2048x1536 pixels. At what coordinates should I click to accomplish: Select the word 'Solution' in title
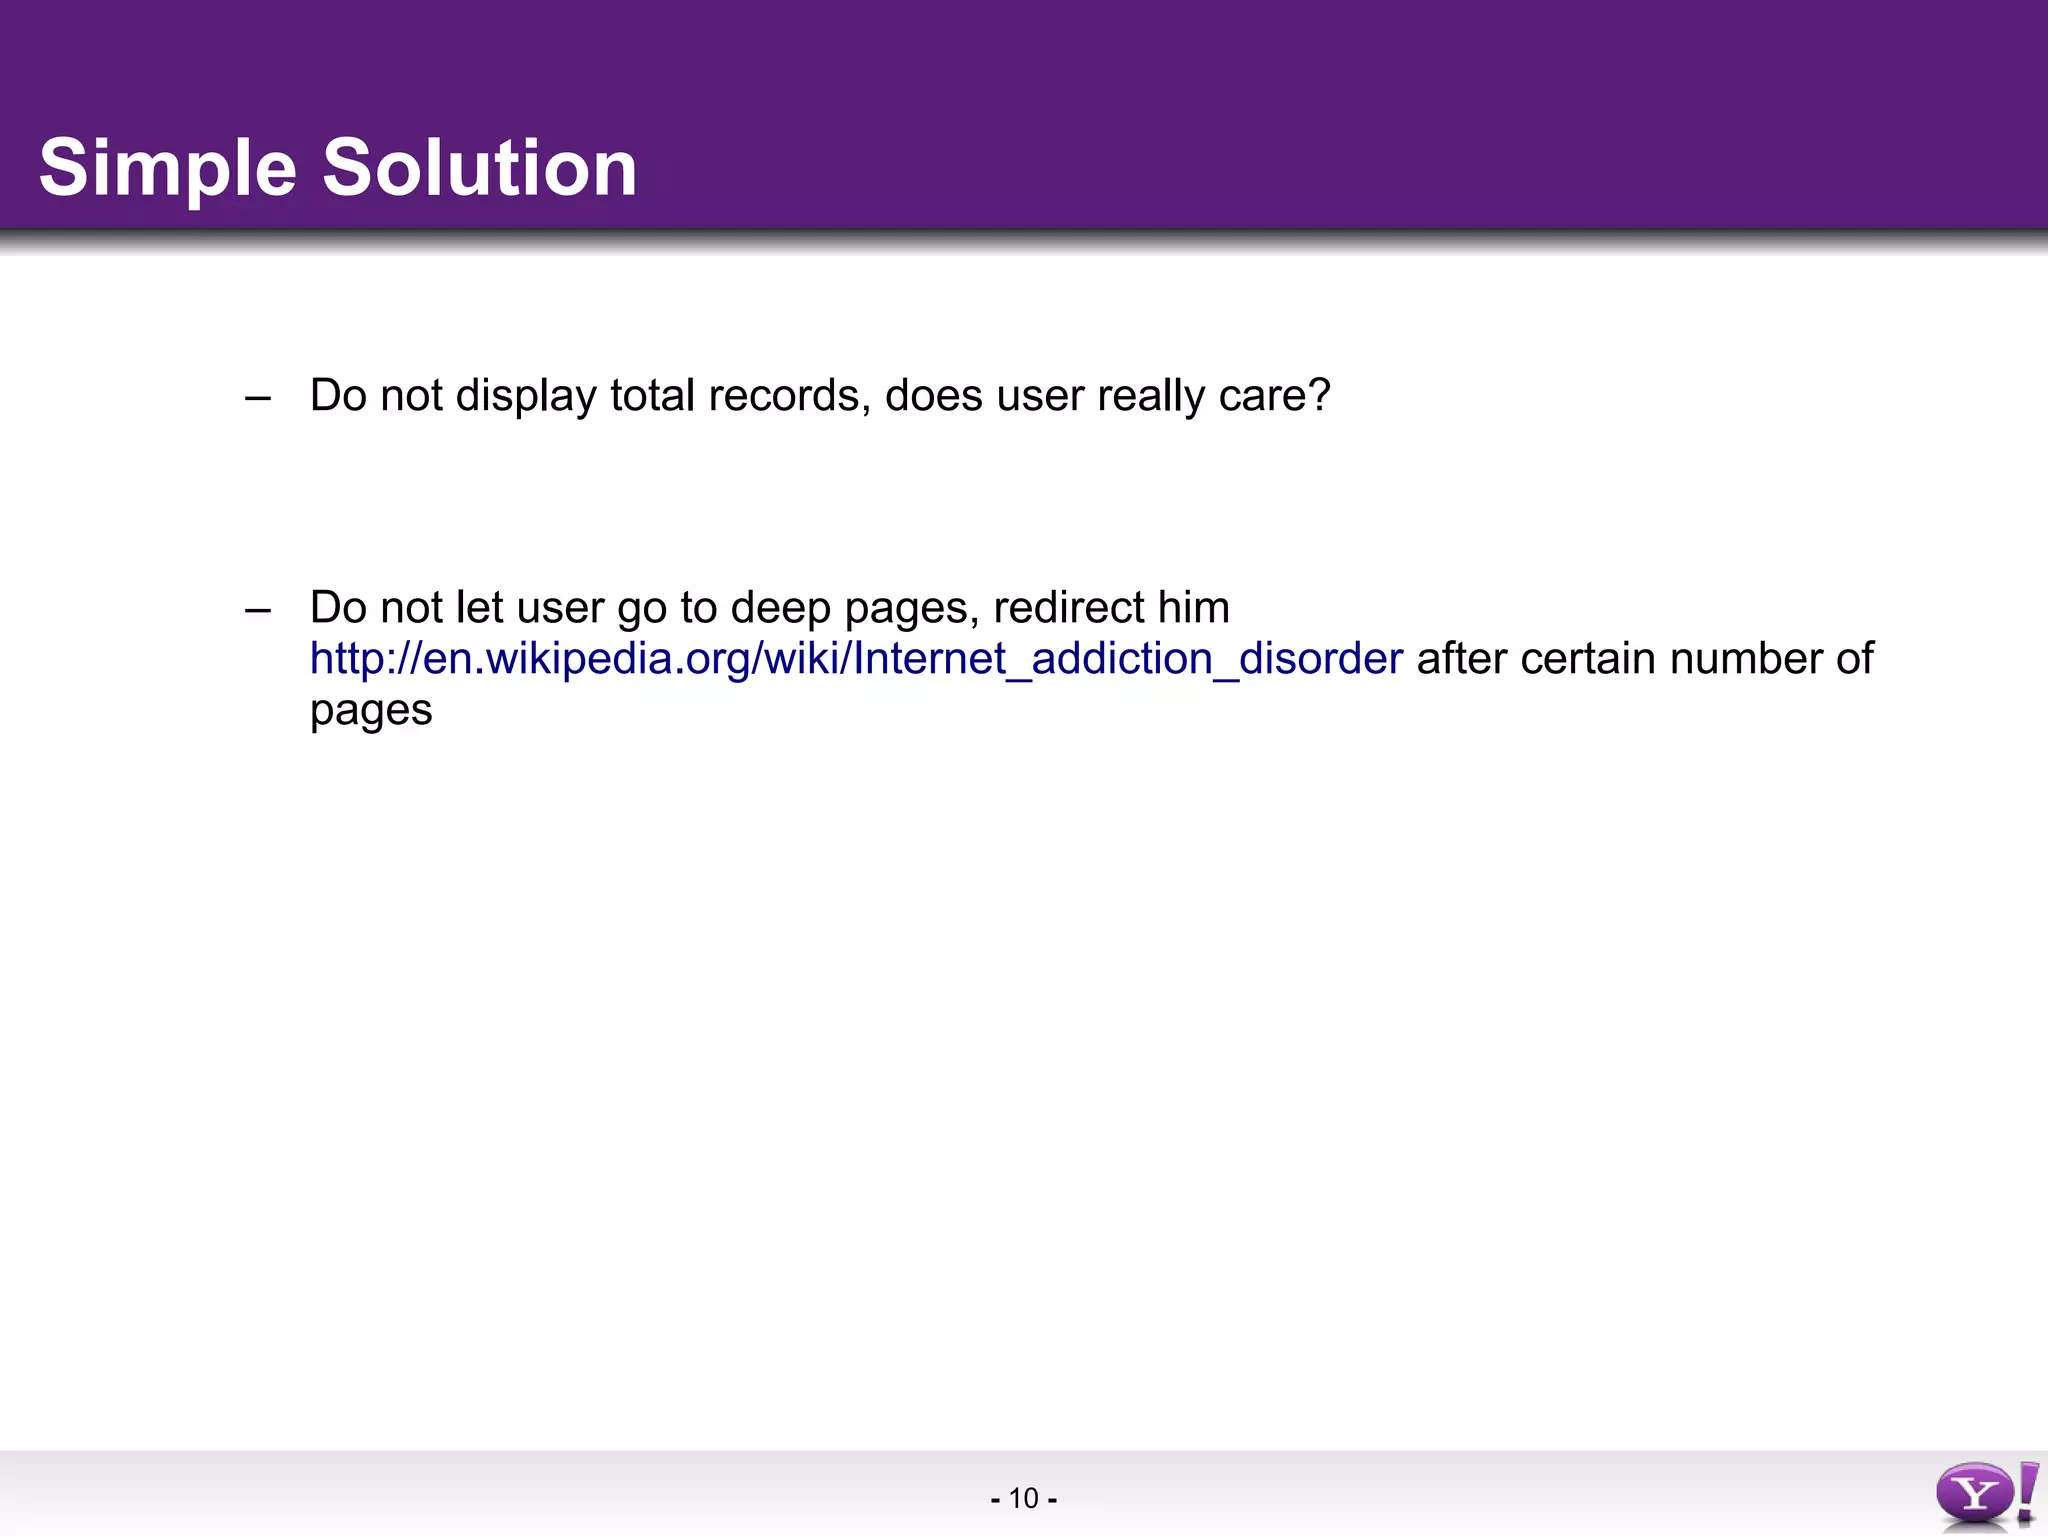(x=479, y=167)
